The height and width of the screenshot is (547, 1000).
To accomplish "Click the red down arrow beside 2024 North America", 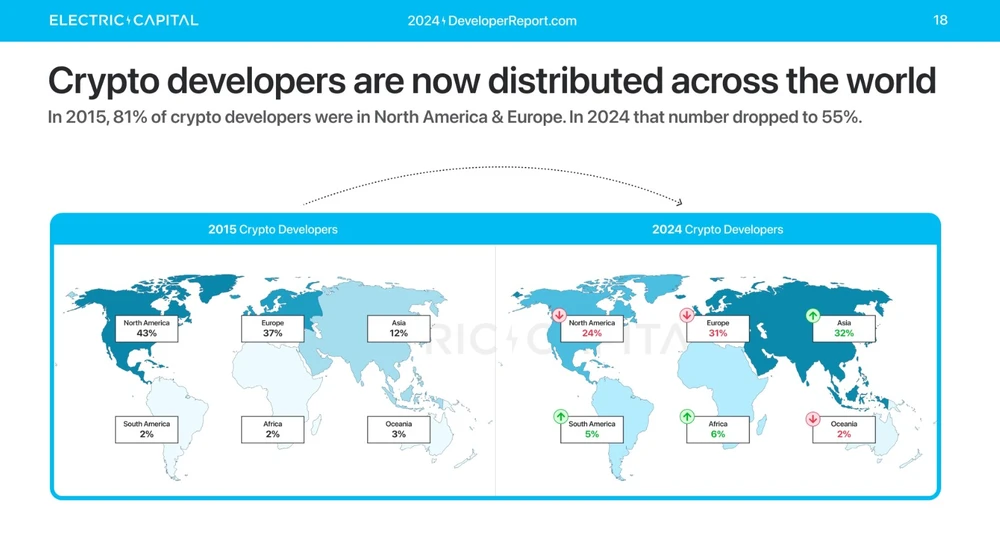I will (560, 316).
